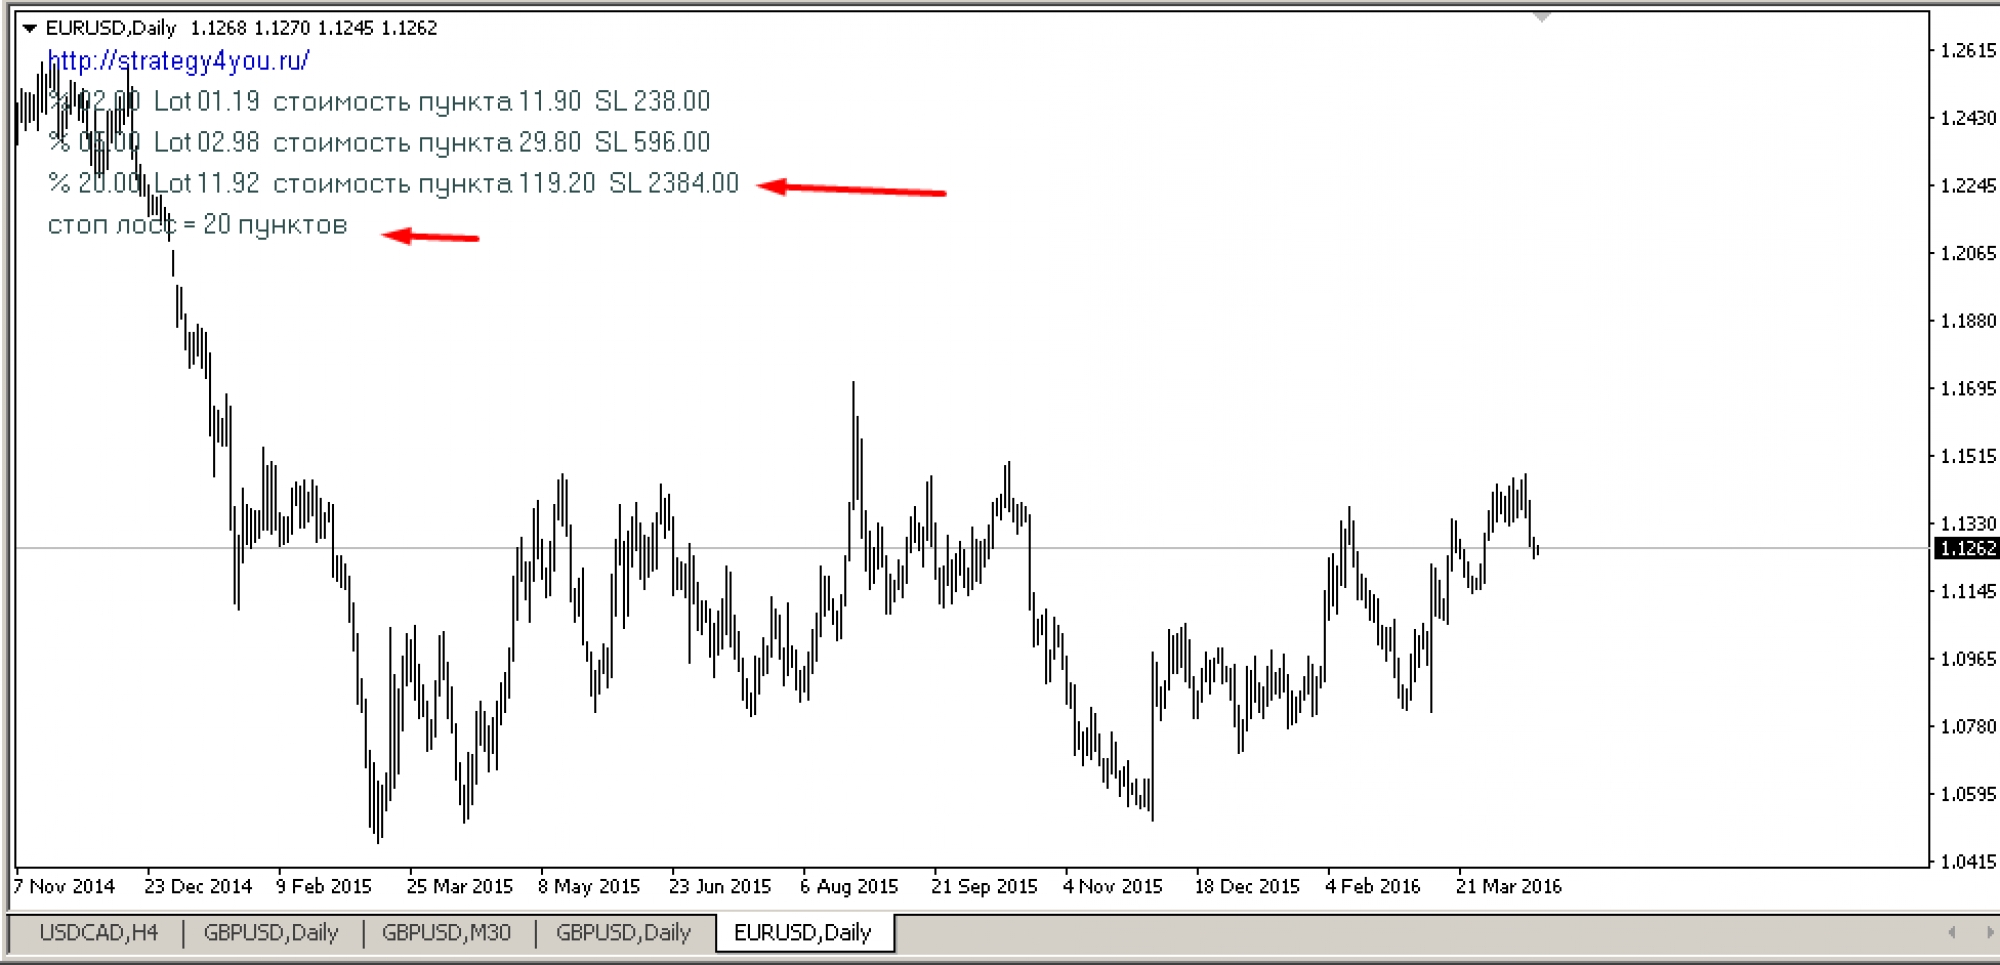This screenshot has width=2000, height=965.
Task: Click the % 20.00 Lot 11.92 text line
Action: 393,184
